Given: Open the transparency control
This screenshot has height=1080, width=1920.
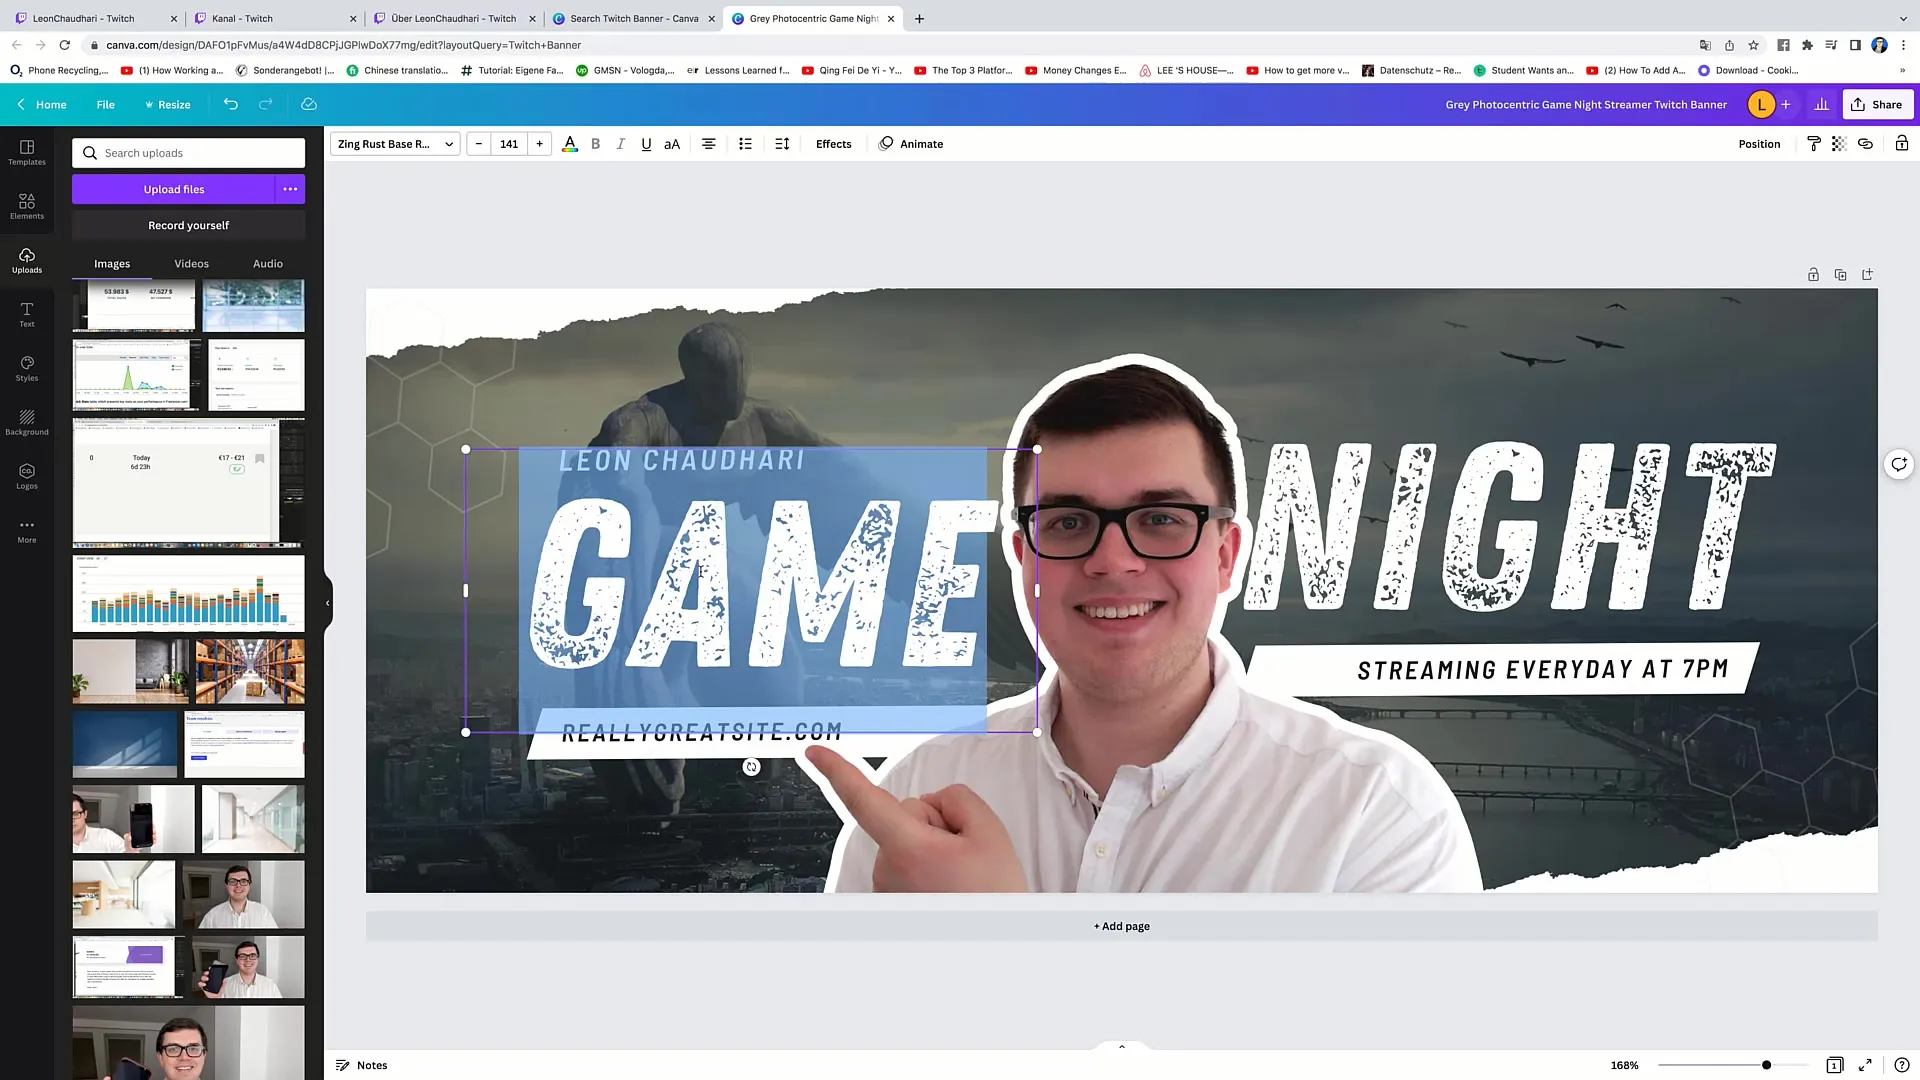Looking at the screenshot, I should pyautogui.click(x=1839, y=144).
